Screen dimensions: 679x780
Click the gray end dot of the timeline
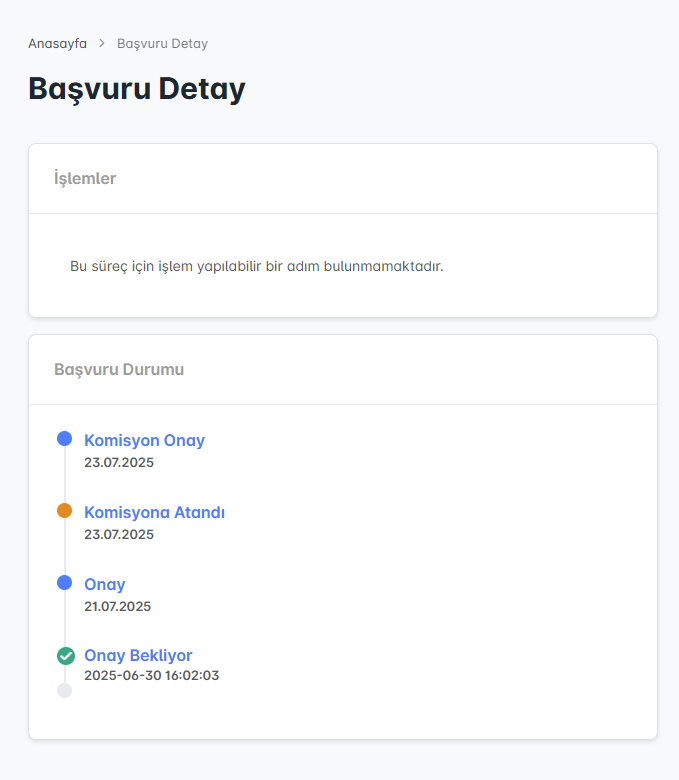tap(65, 690)
